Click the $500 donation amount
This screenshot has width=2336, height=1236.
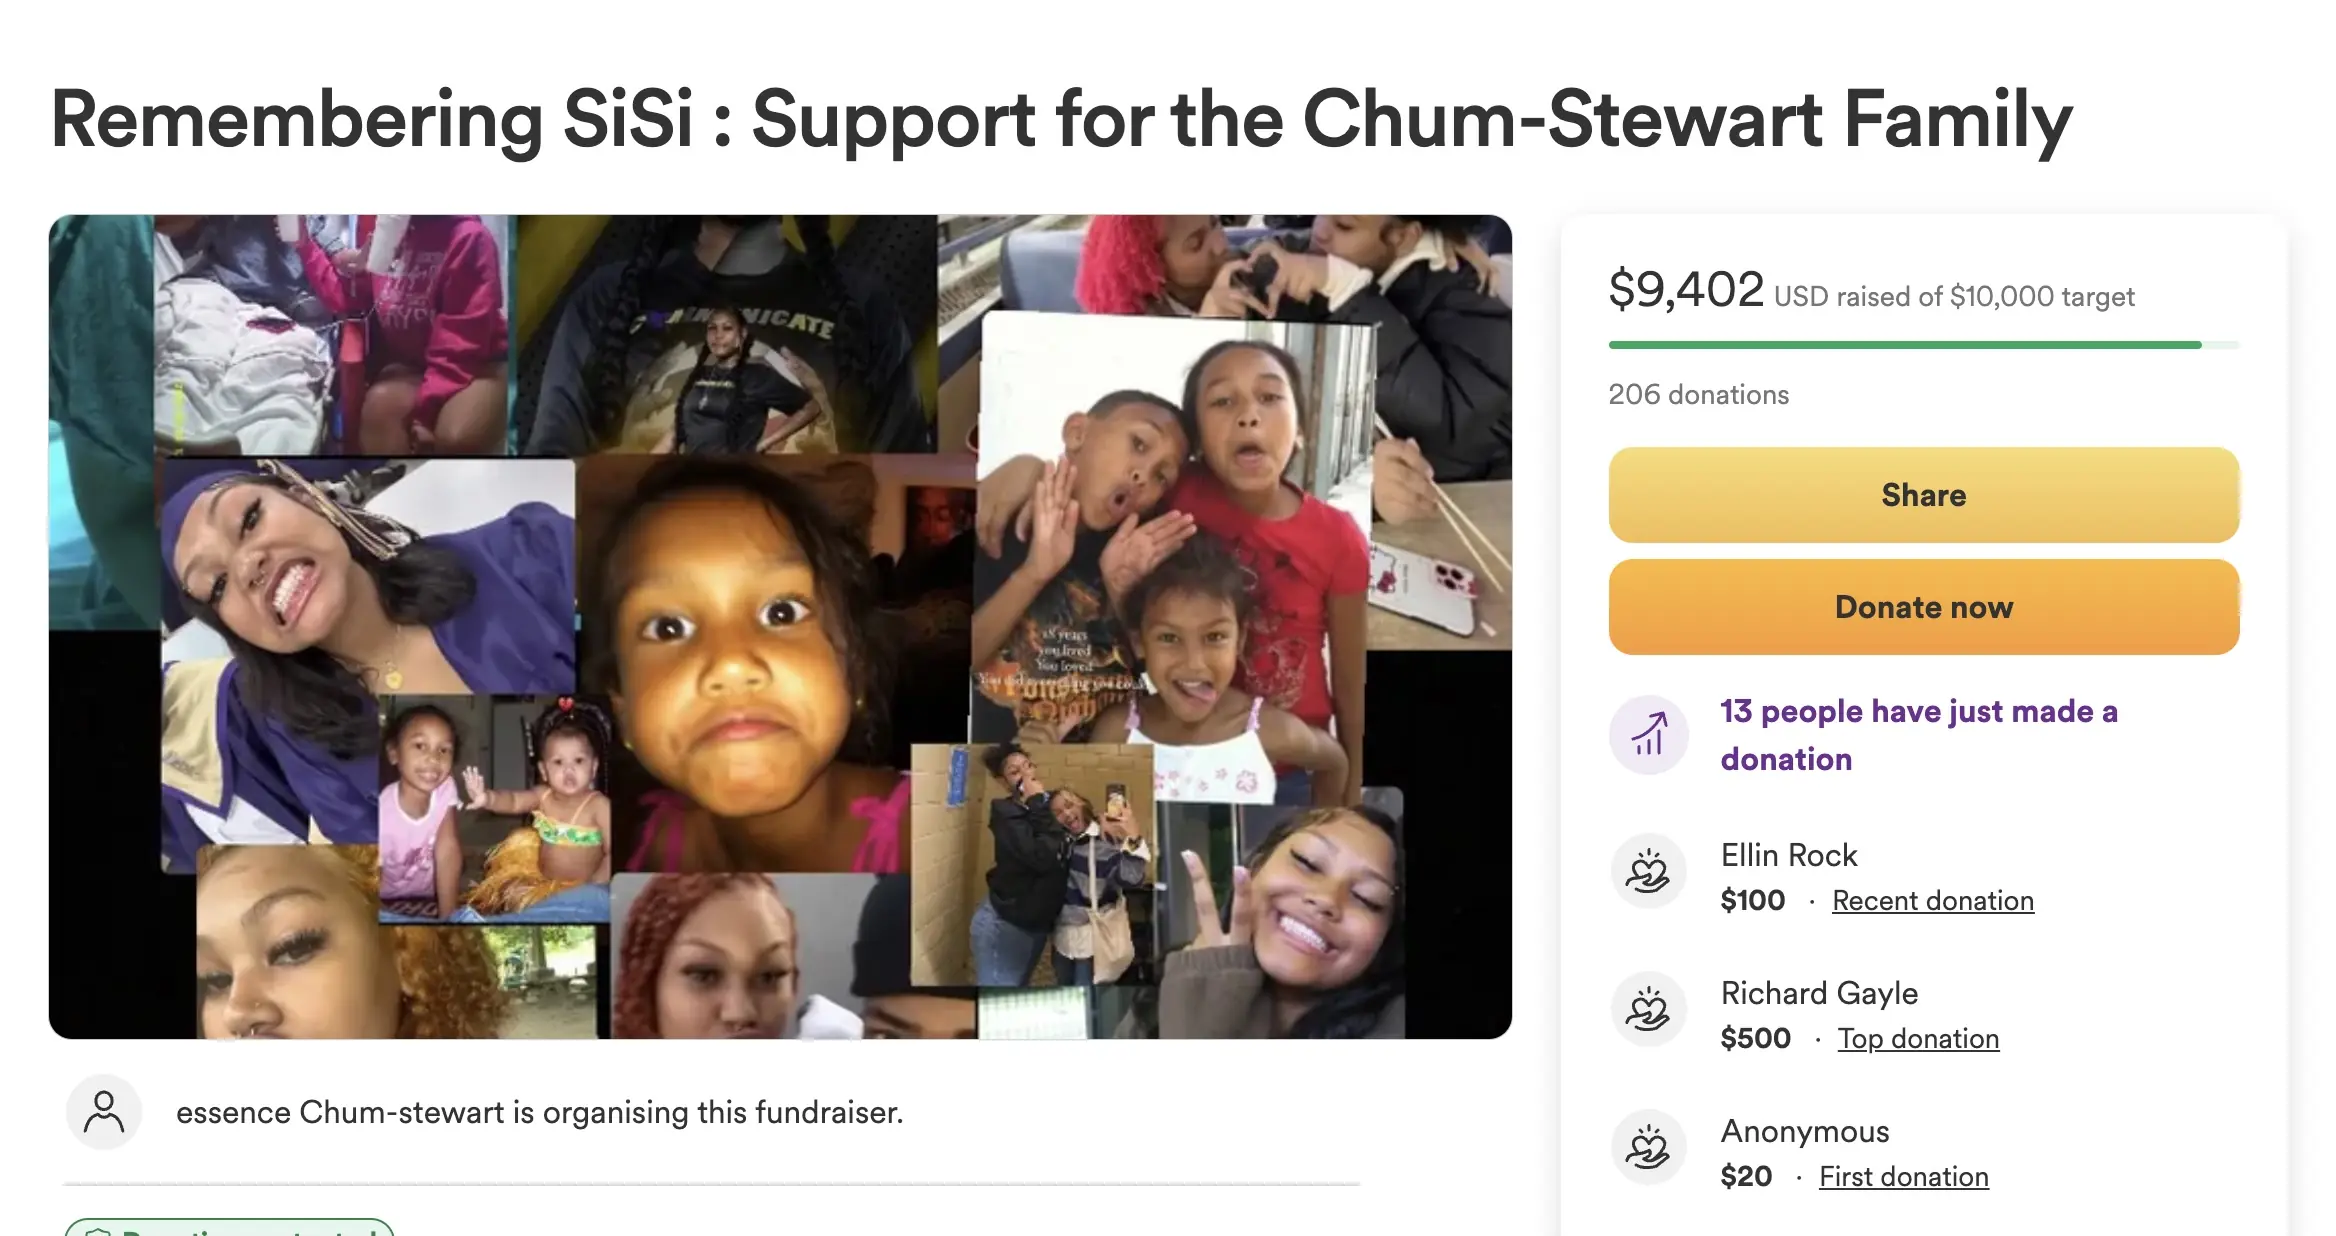pyautogui.click(x=1755, y=1038)
